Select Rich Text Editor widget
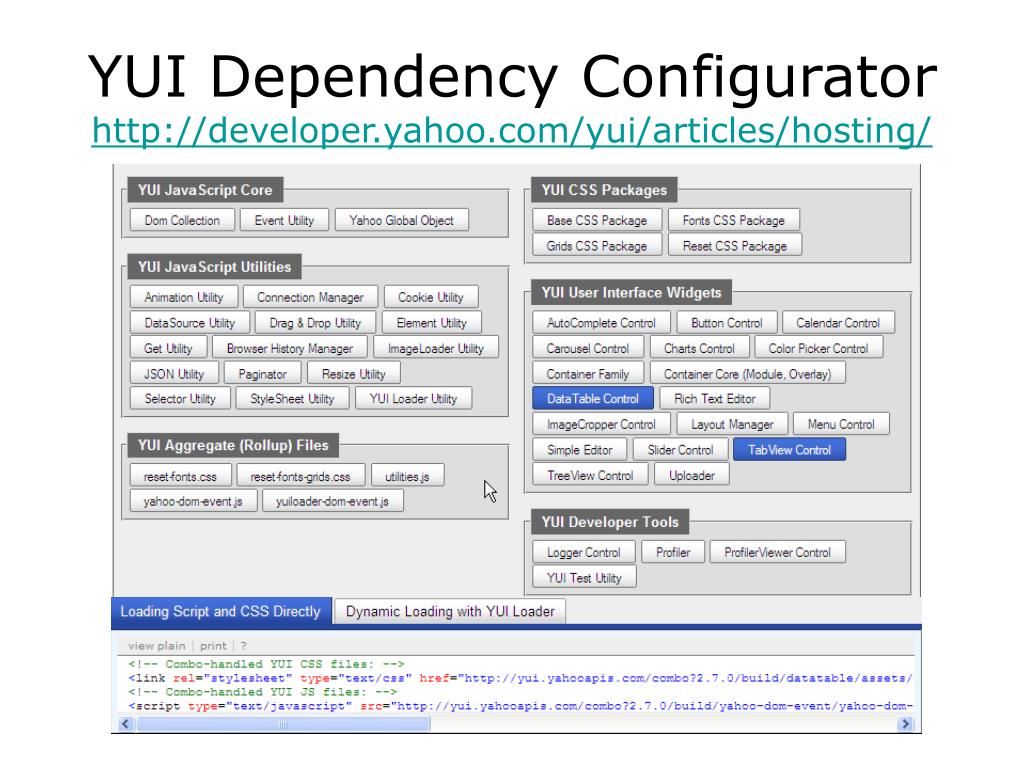The width and height of the screenshot is (1024, 768). [x=714, y=398]
